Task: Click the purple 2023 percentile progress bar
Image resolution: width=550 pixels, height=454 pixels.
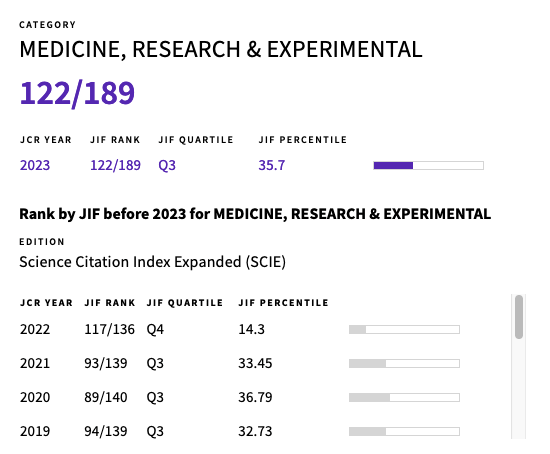Action: point(429,165)
